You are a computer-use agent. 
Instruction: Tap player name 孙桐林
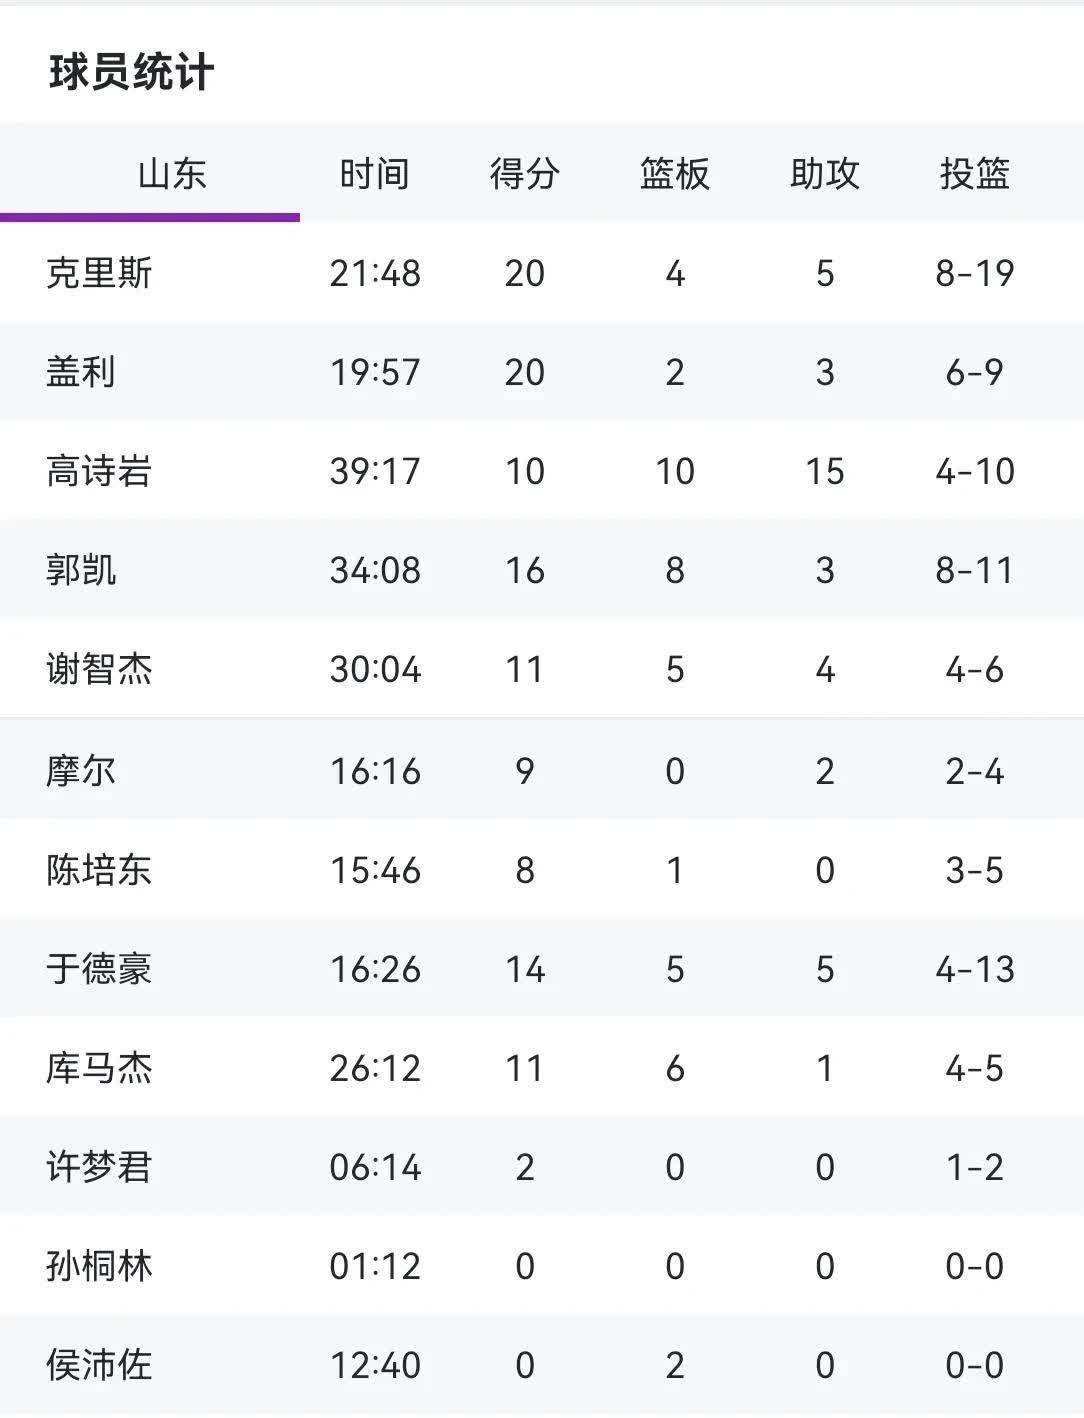point(99,1266)
